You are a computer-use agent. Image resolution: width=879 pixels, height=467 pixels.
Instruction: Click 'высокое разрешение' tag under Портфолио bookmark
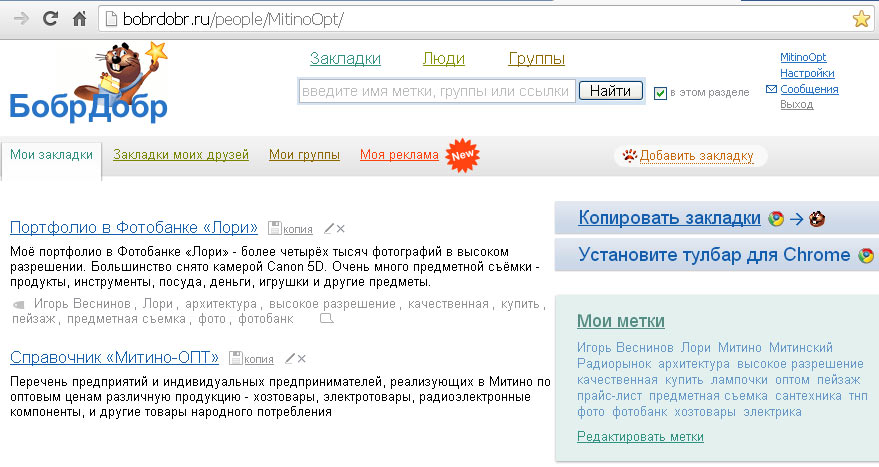coord(332,304)
